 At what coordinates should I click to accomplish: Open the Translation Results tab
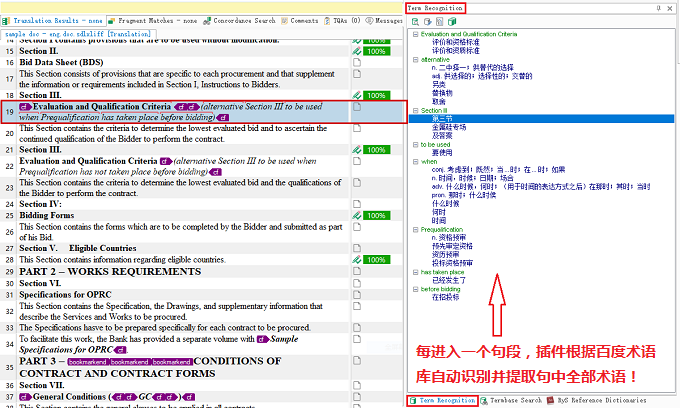coord(53,20)
